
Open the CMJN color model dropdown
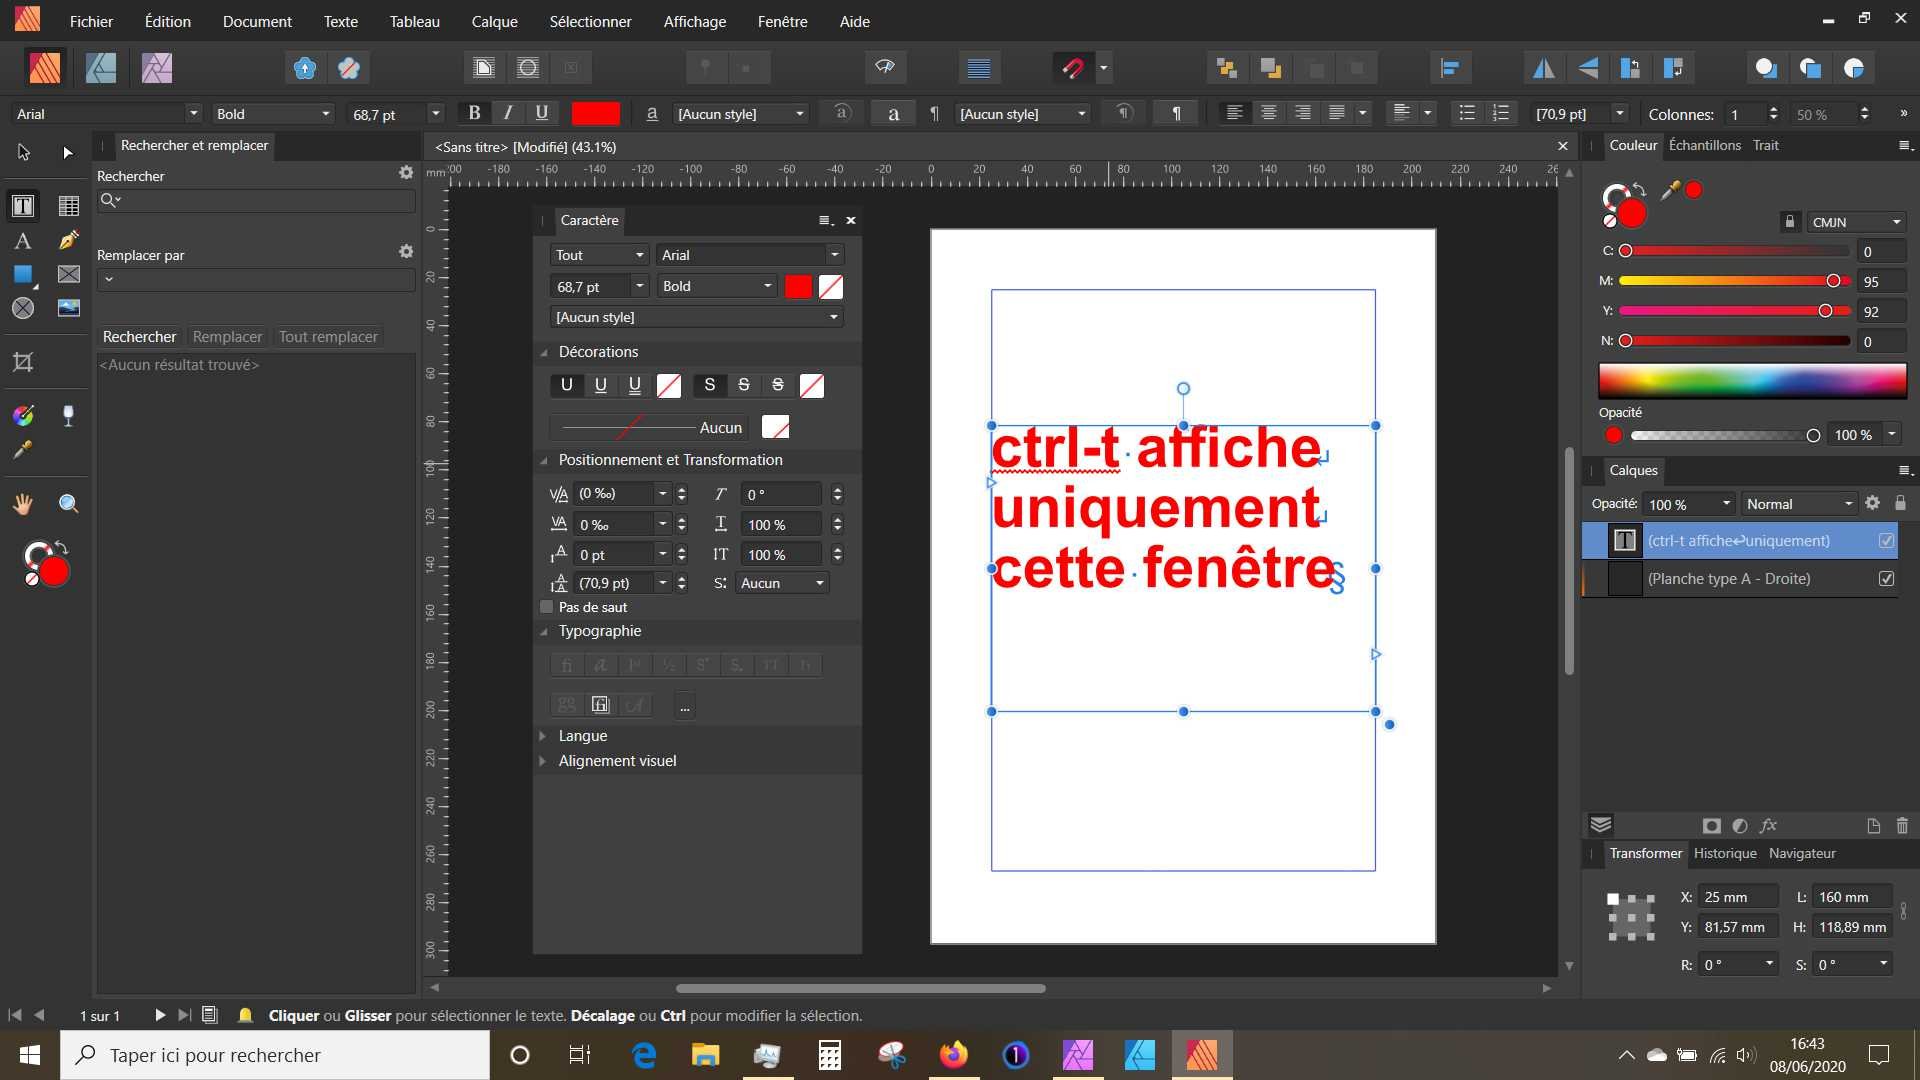coord(1856,222)
